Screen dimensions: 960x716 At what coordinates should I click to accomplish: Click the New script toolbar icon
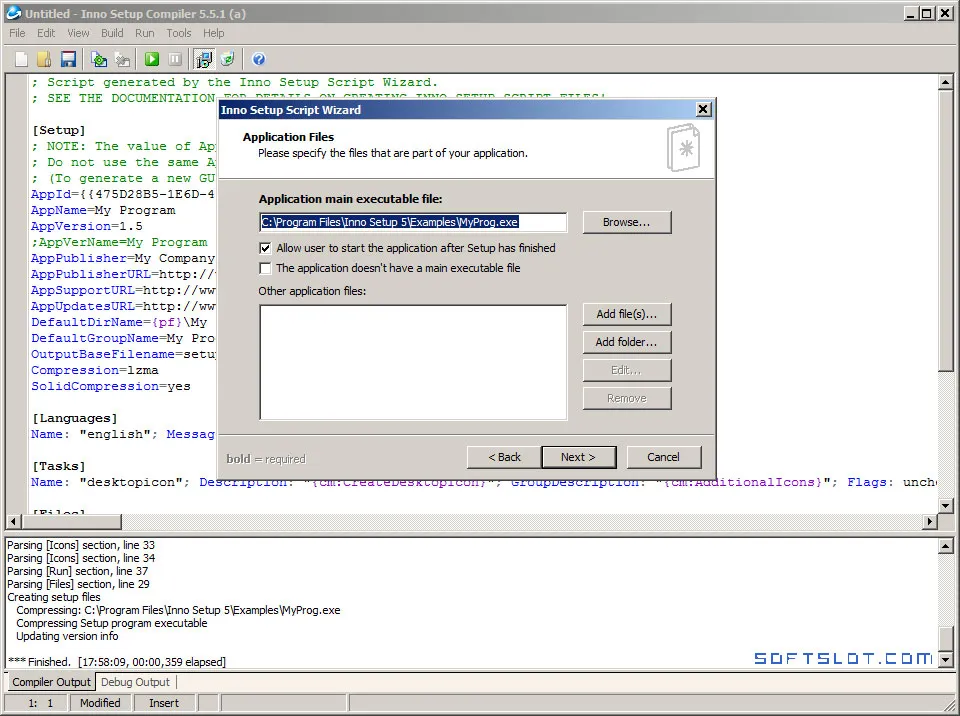[21, 59]
